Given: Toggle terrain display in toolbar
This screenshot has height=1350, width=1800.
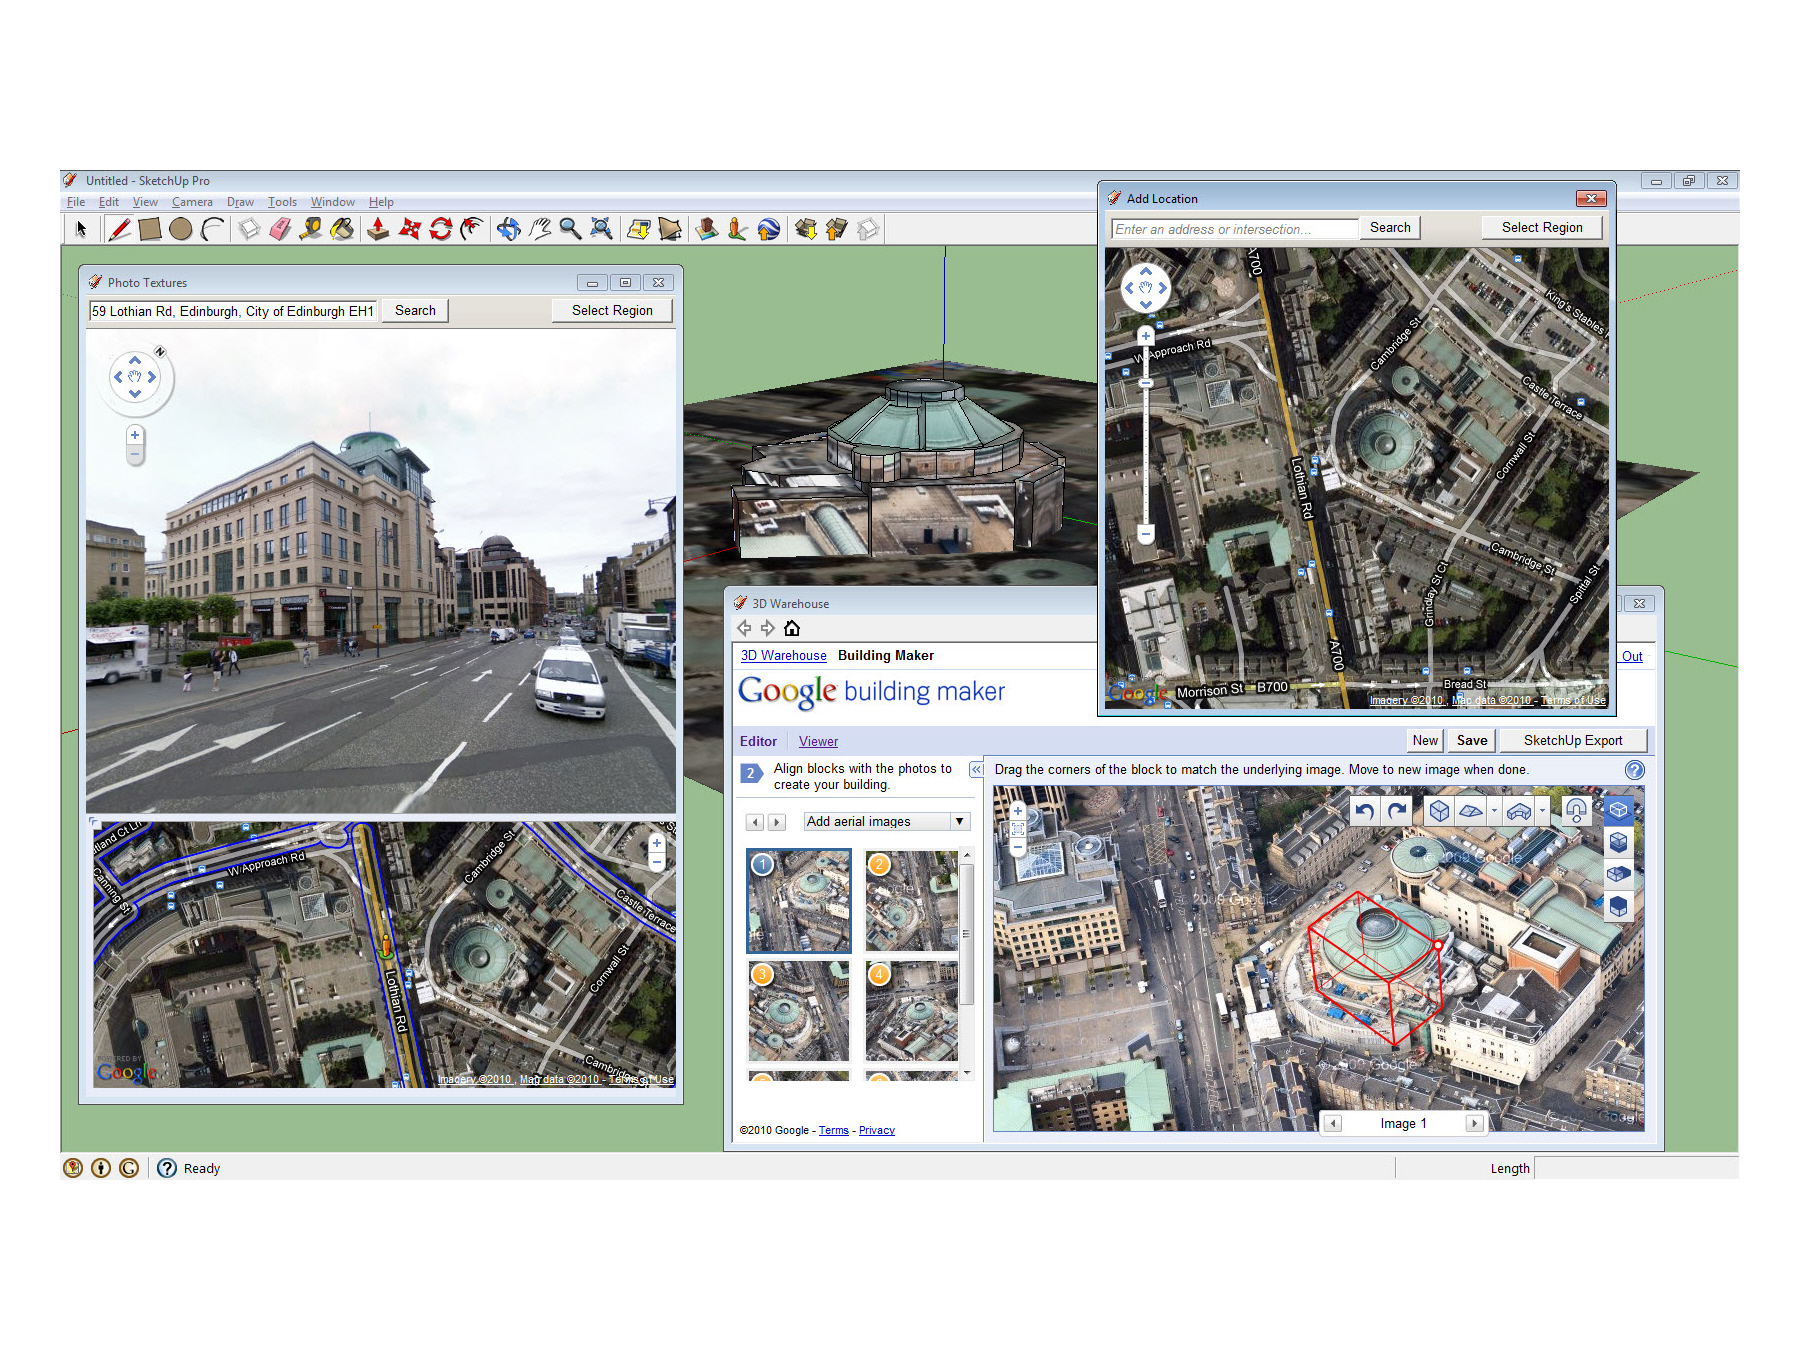Looking at the screenshot, I should pyautogui.click(x=669, y=229).
